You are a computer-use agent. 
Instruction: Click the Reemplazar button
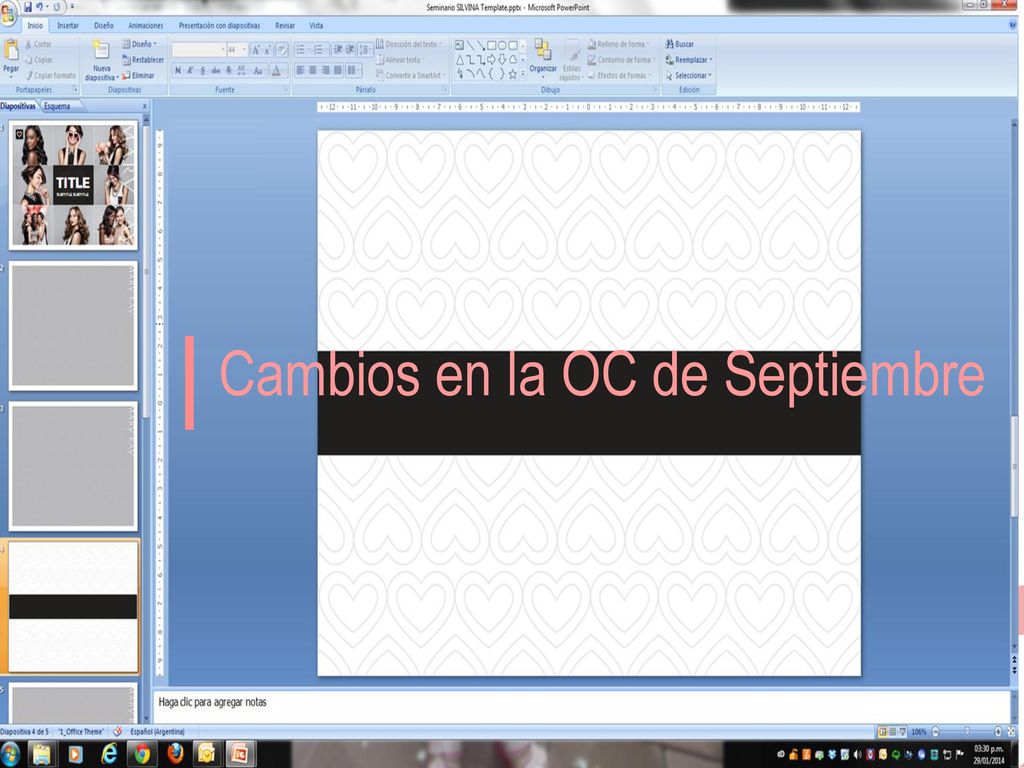[688, 59]
